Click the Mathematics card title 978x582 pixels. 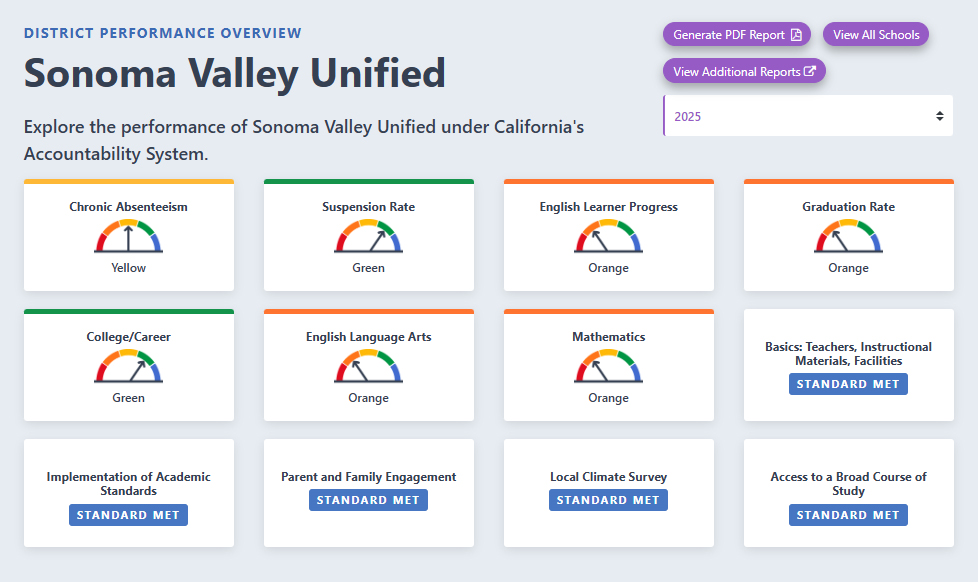coord(608,337)
